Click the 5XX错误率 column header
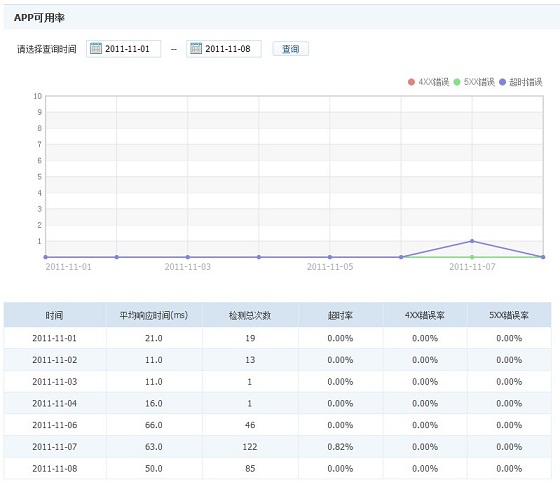The image size is (560, 487). pyautogui.click(x=509, y=315)
